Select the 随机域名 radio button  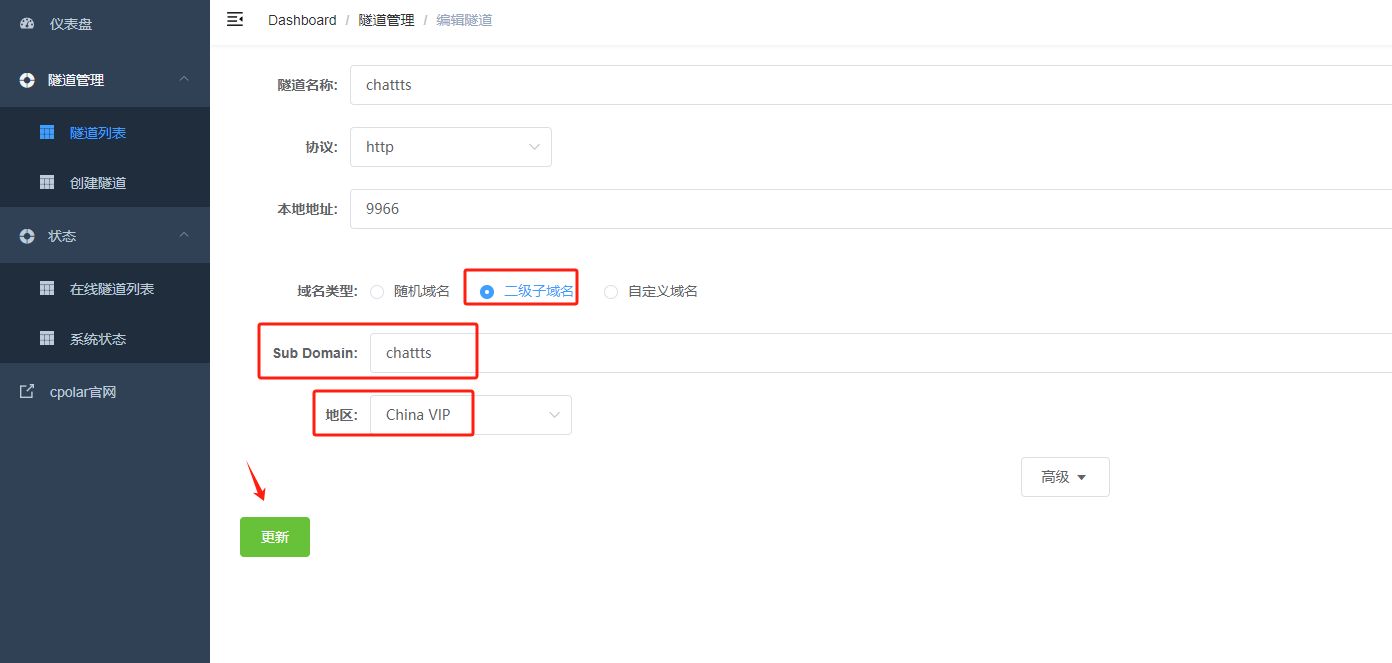click(x=377, y=291)
